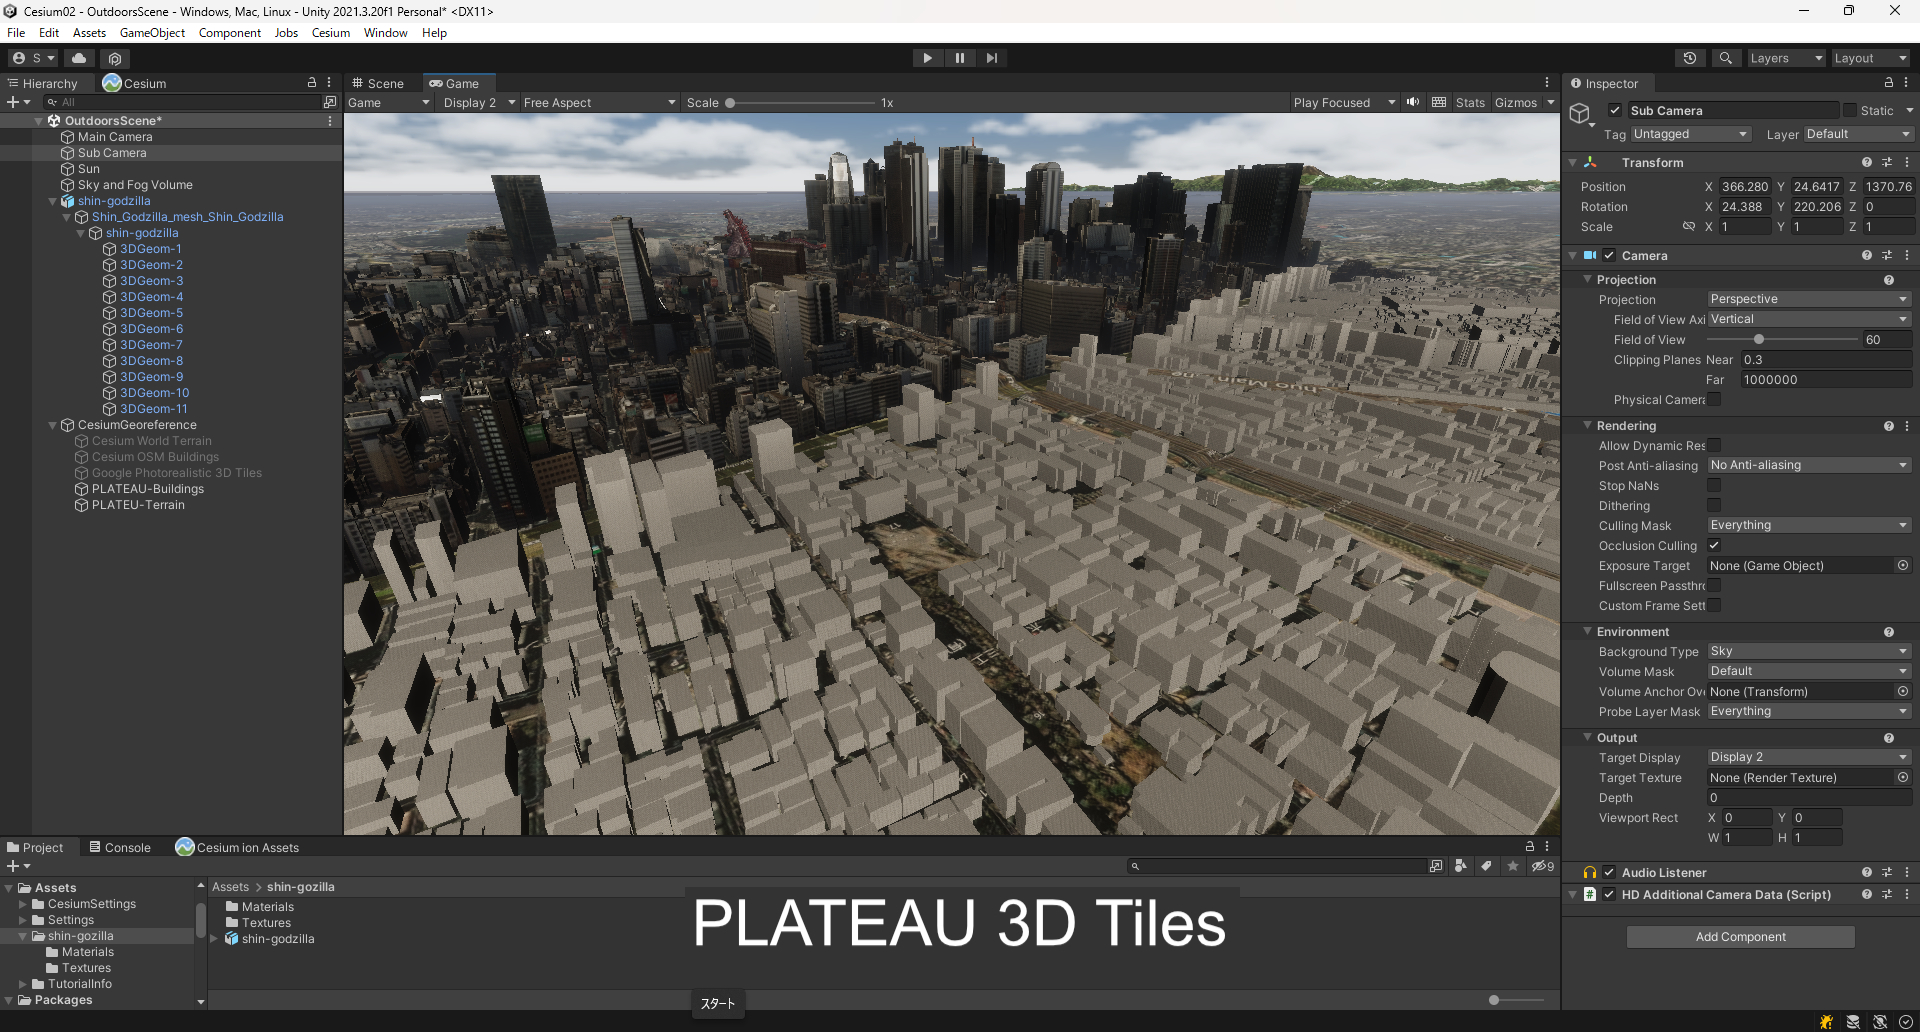Open the GameObject menu
This screenshot has height=1032, width=1920.
152,32
